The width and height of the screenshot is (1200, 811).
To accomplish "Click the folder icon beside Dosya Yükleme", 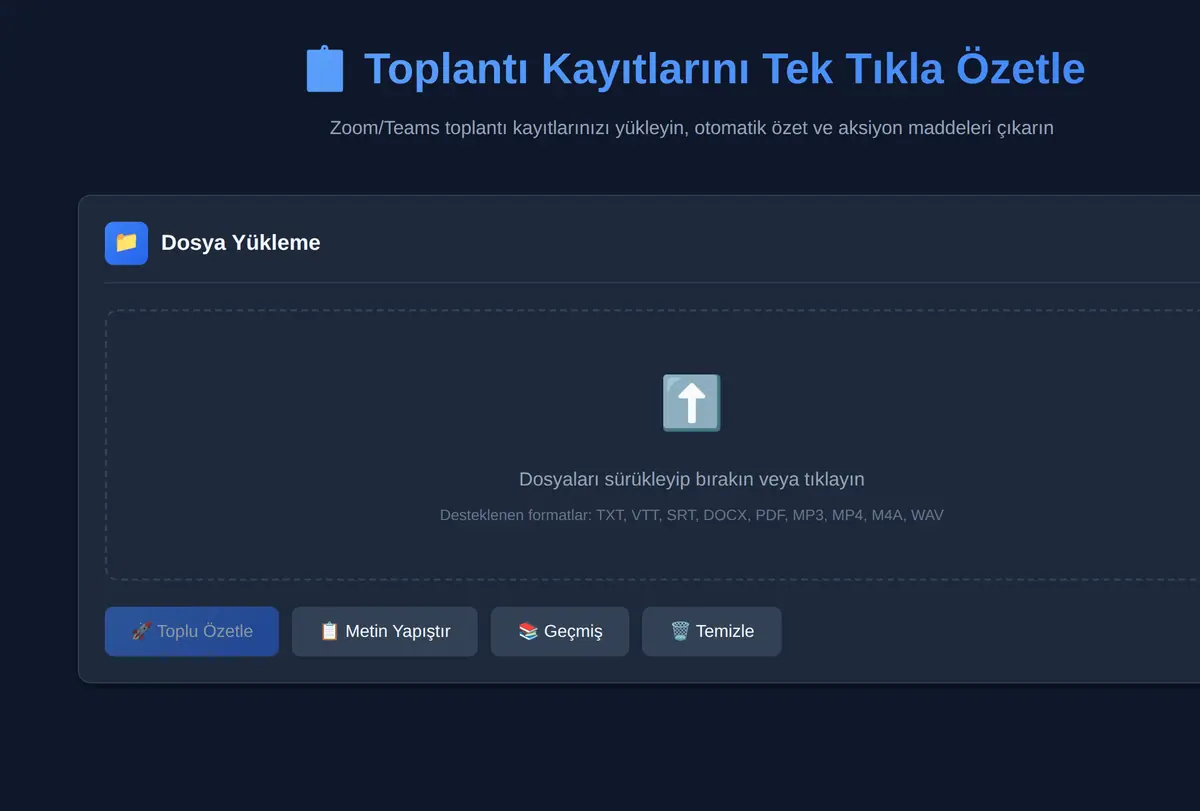I will [x=126, y=243].
